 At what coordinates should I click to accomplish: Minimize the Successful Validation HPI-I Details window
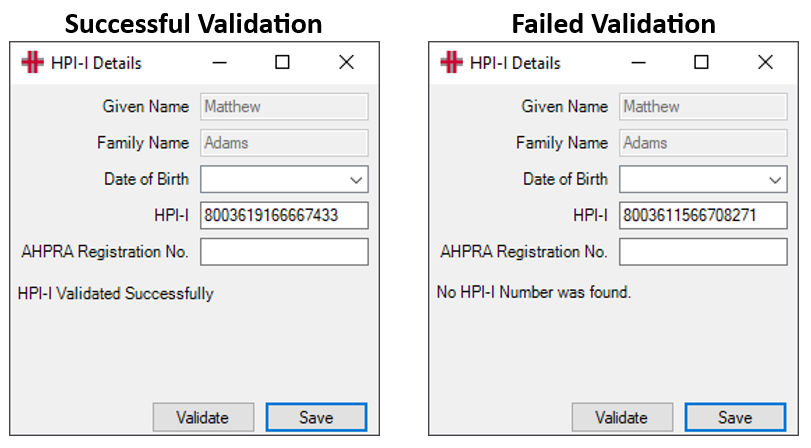coord(220,63)
